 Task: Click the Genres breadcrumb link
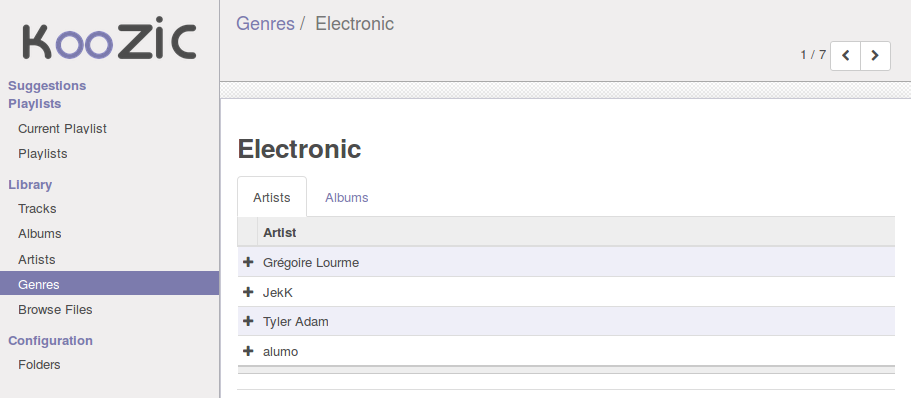pos(265,24)
